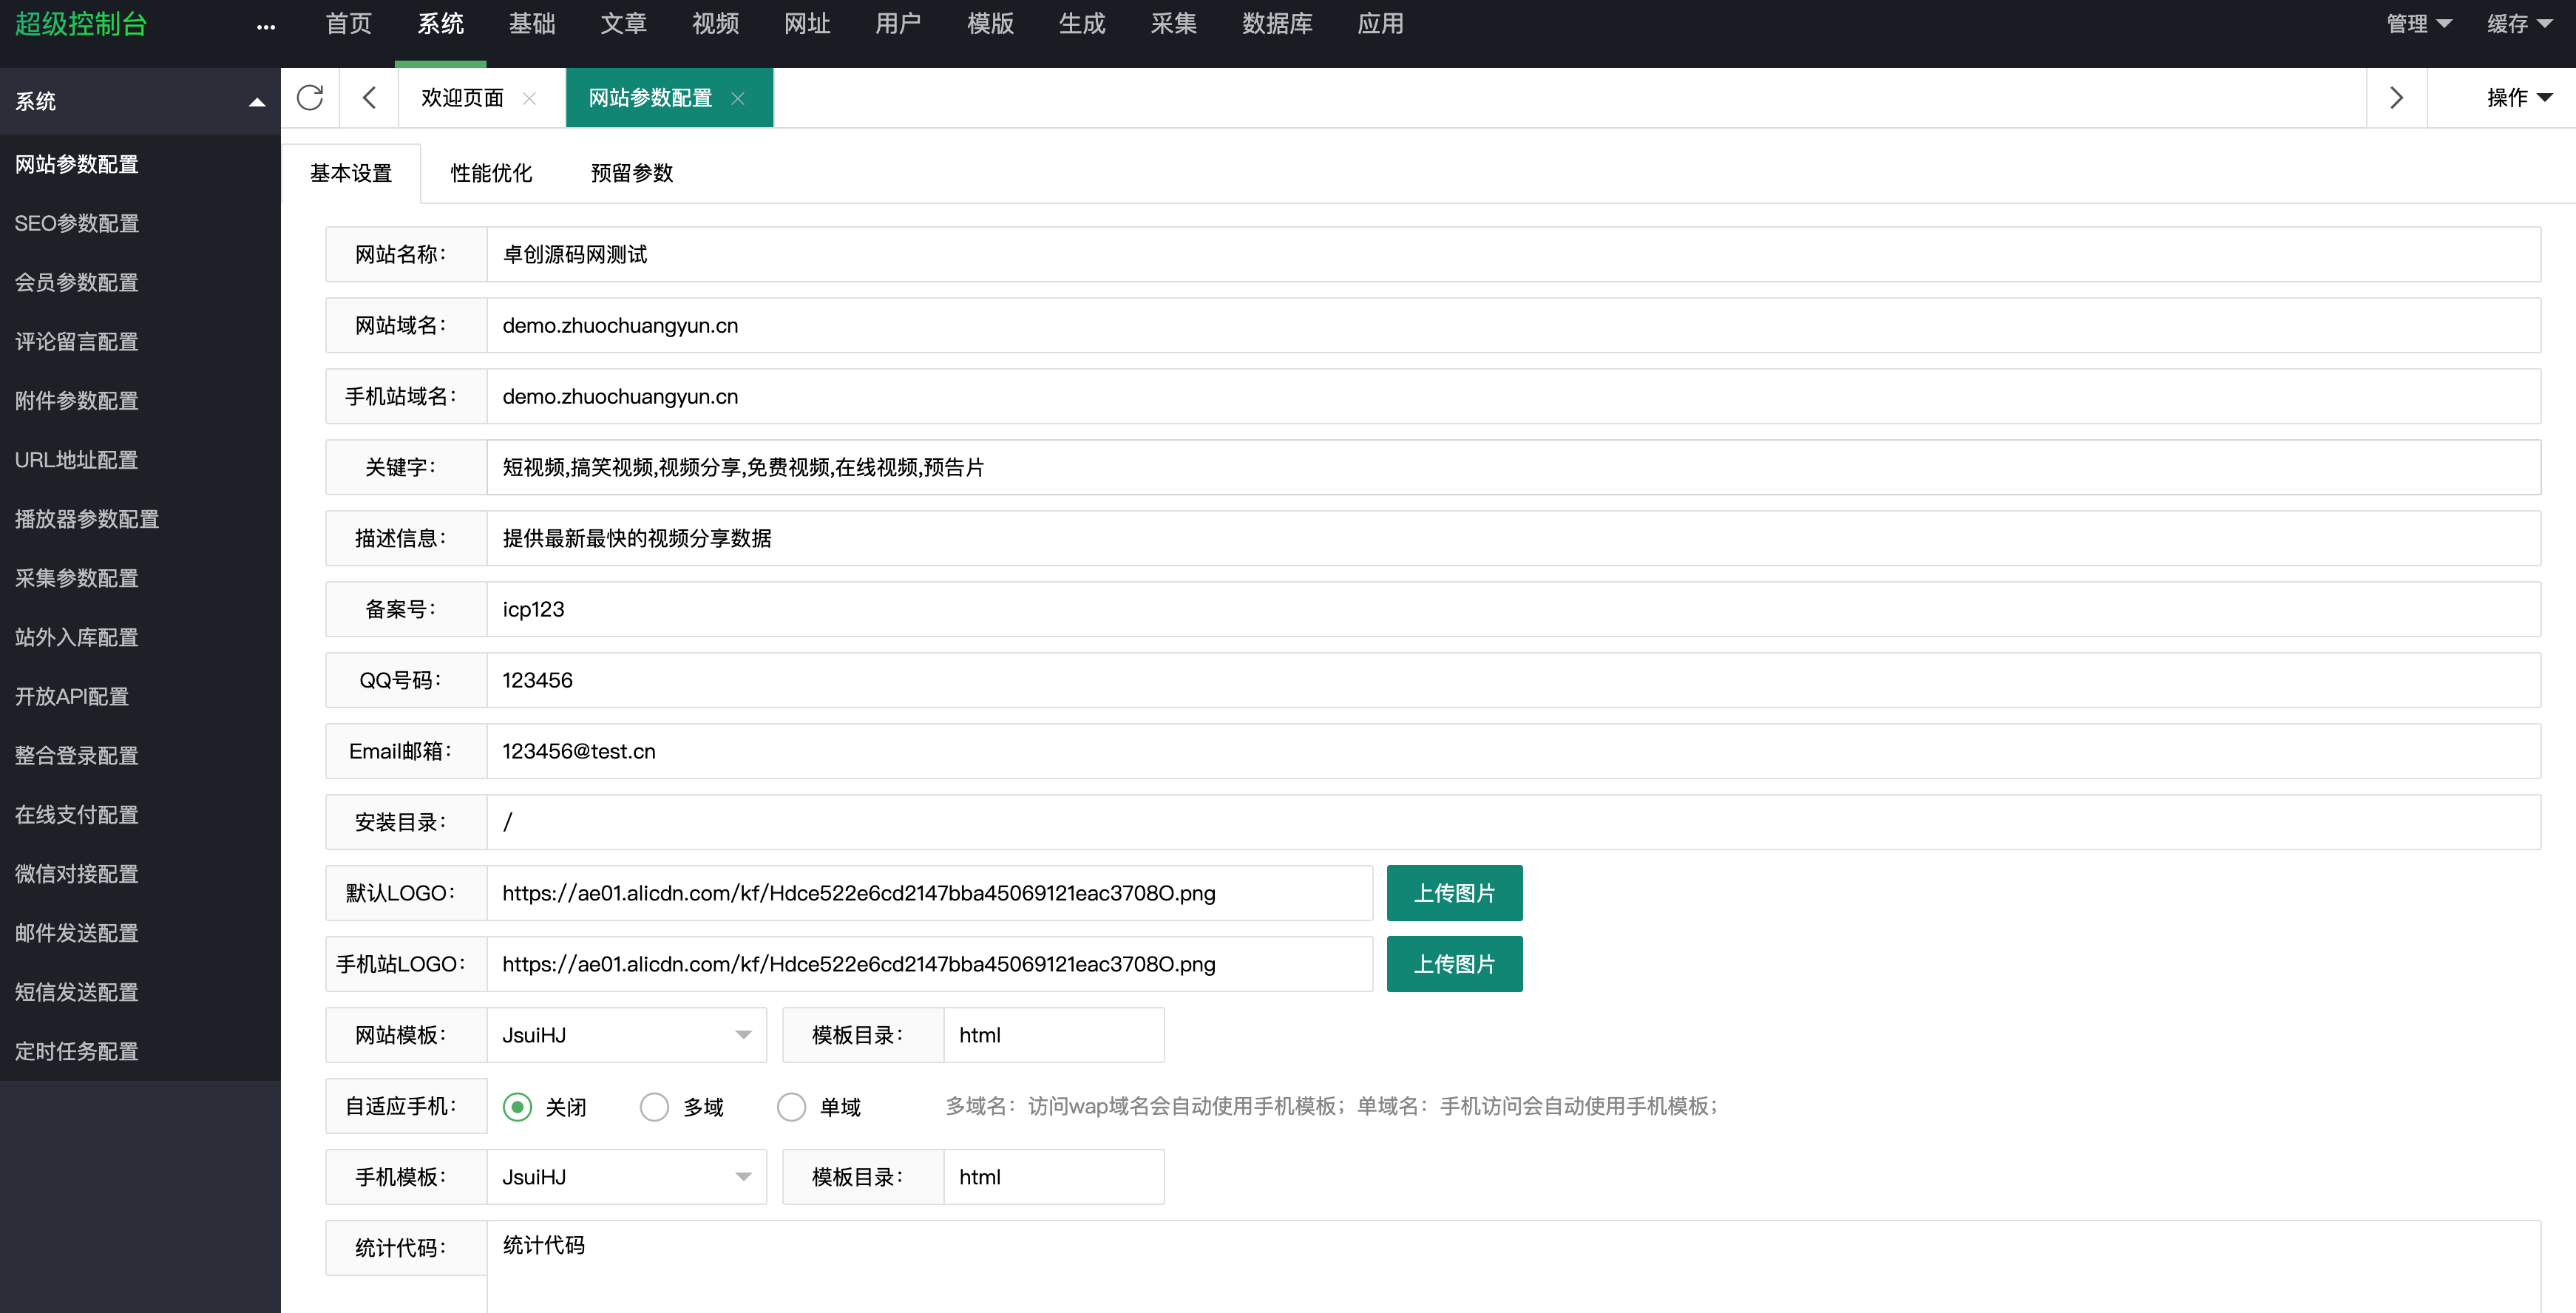
Task: Select the 关闭 radio for 自适应手机
Action: tap(517, 1107)
